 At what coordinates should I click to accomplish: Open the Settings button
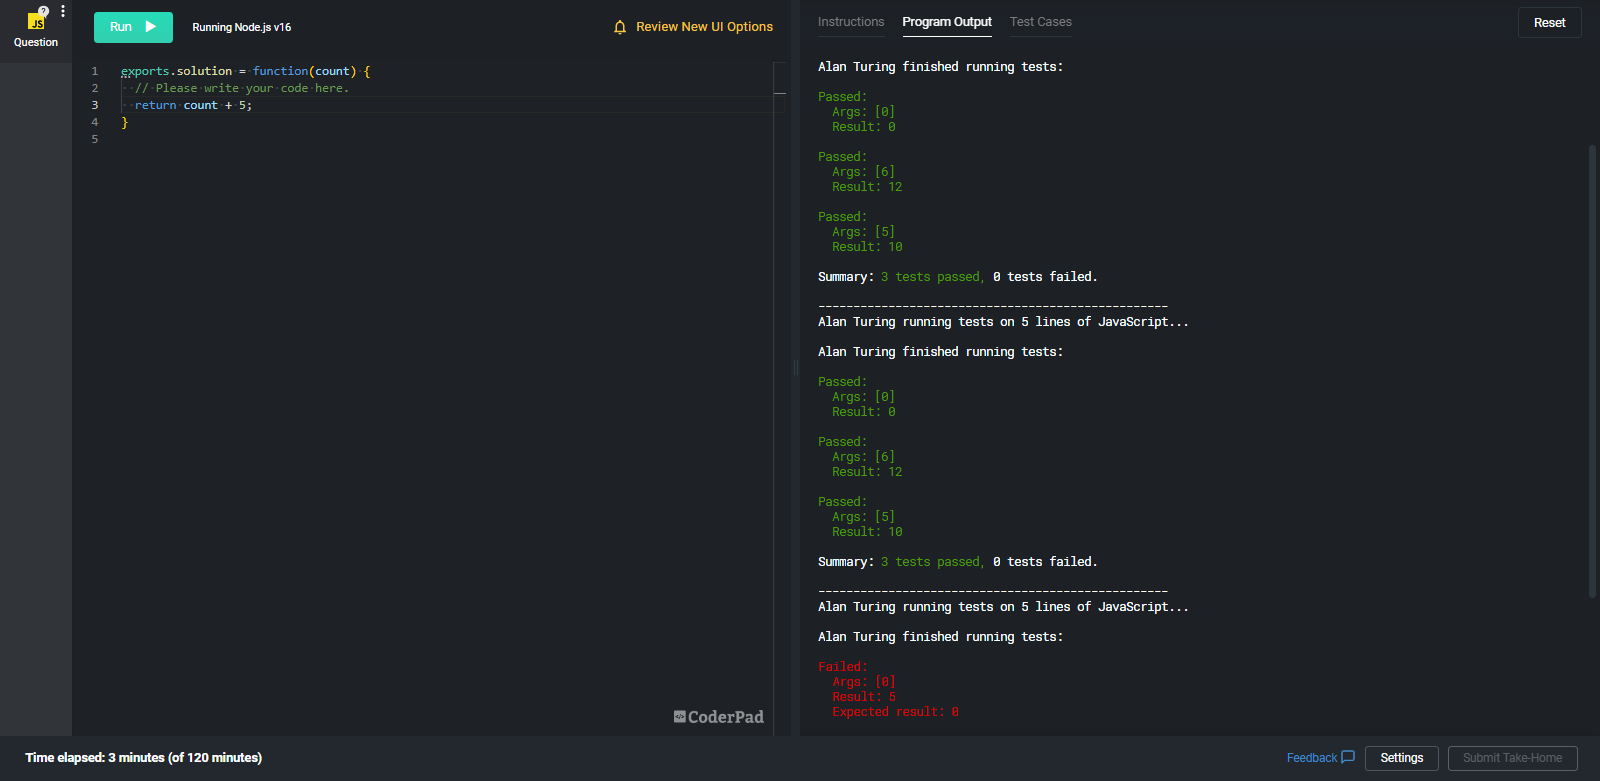1401,758
